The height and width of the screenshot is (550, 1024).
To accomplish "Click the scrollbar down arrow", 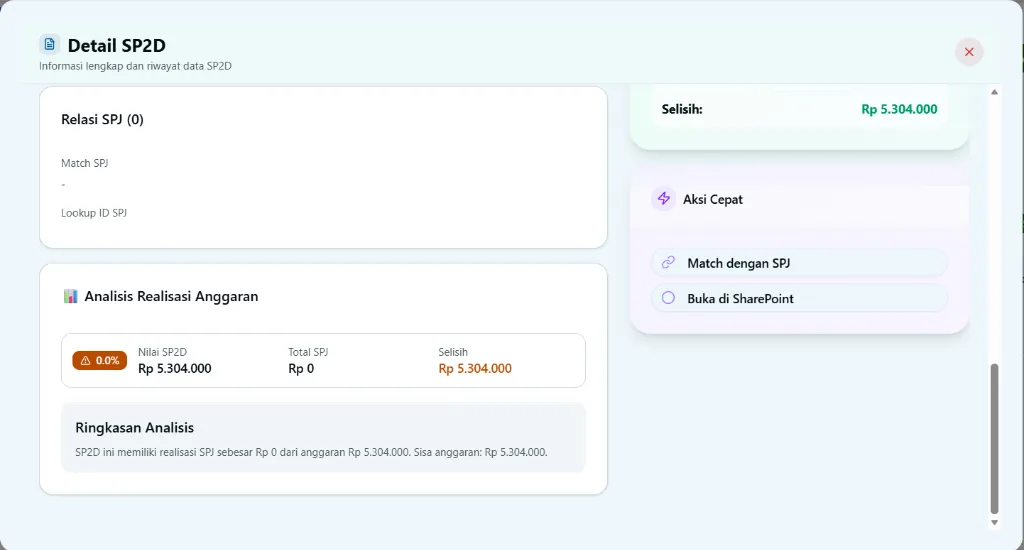I will (x=994, y=522).
